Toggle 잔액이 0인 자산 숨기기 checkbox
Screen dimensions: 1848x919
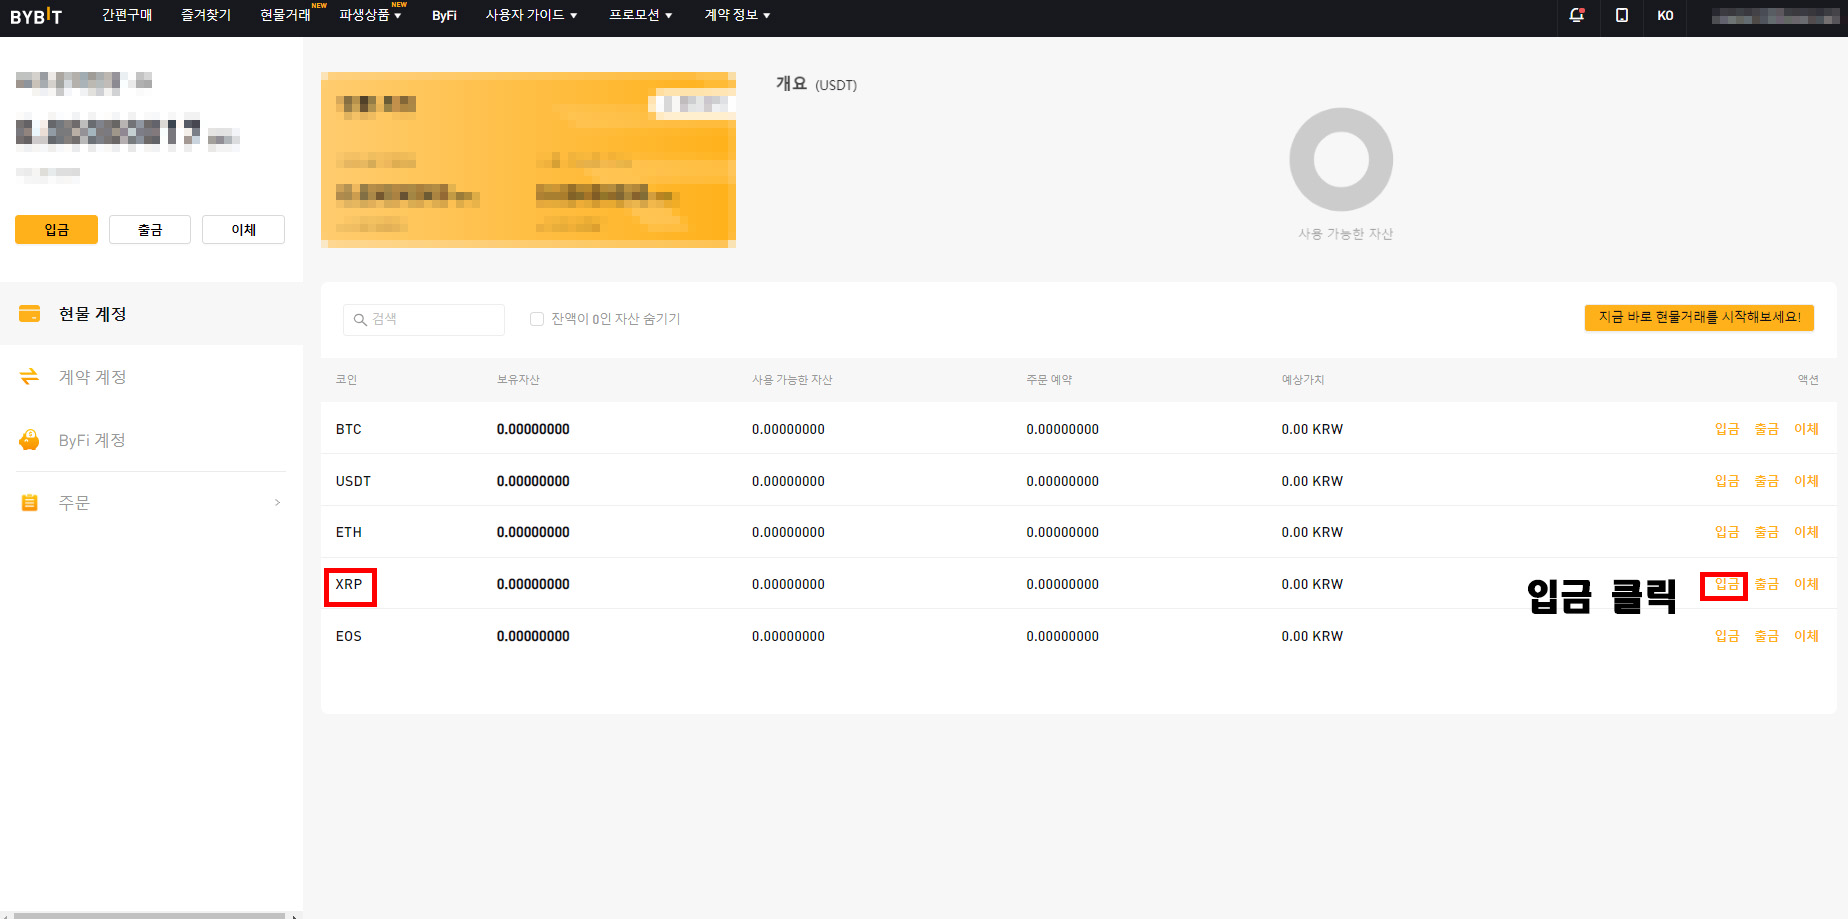537,319
